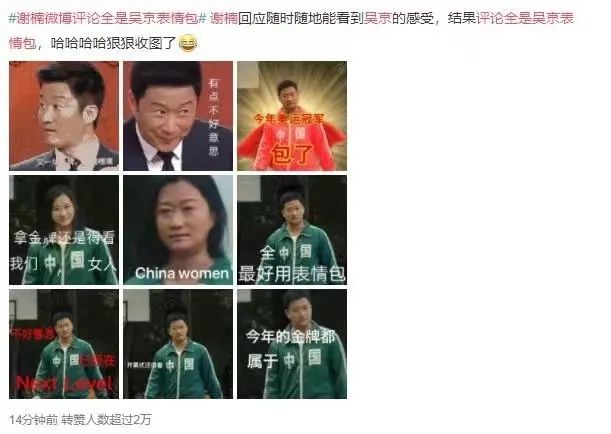This screenshot has width=611, height=434.
Task: Open the China women captioned image
Action: 178,230
